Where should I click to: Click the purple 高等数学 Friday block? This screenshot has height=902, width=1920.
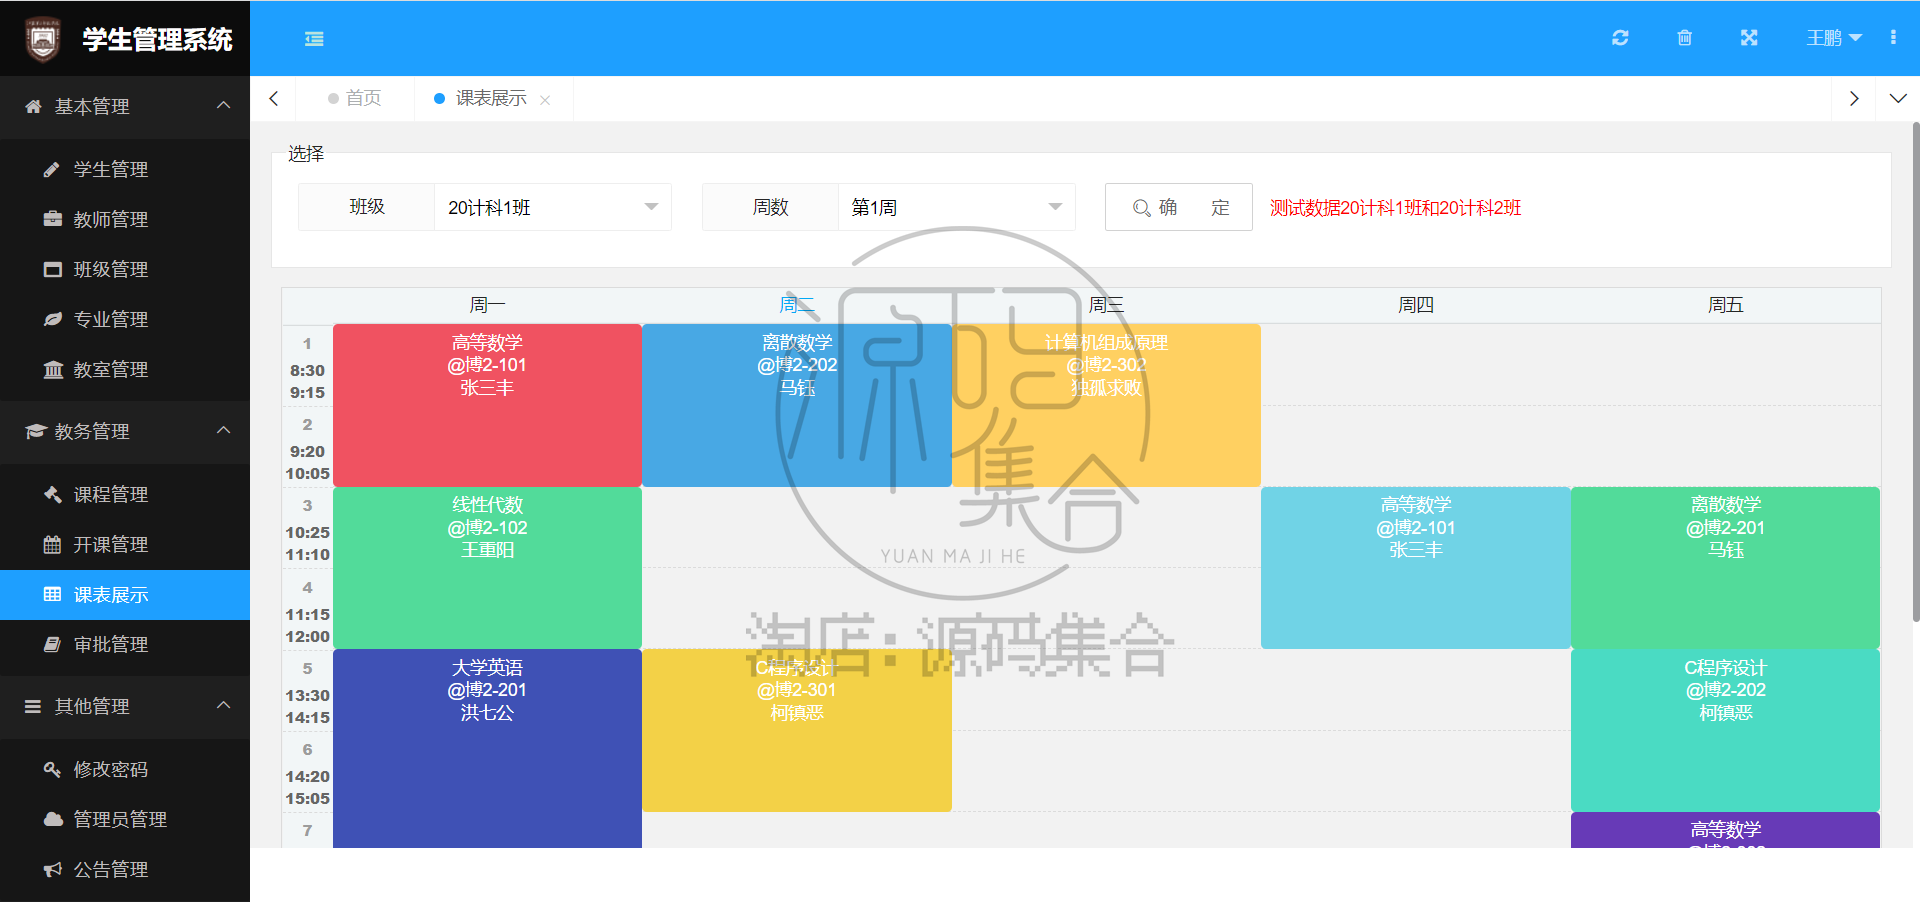tap(1726, 830)
